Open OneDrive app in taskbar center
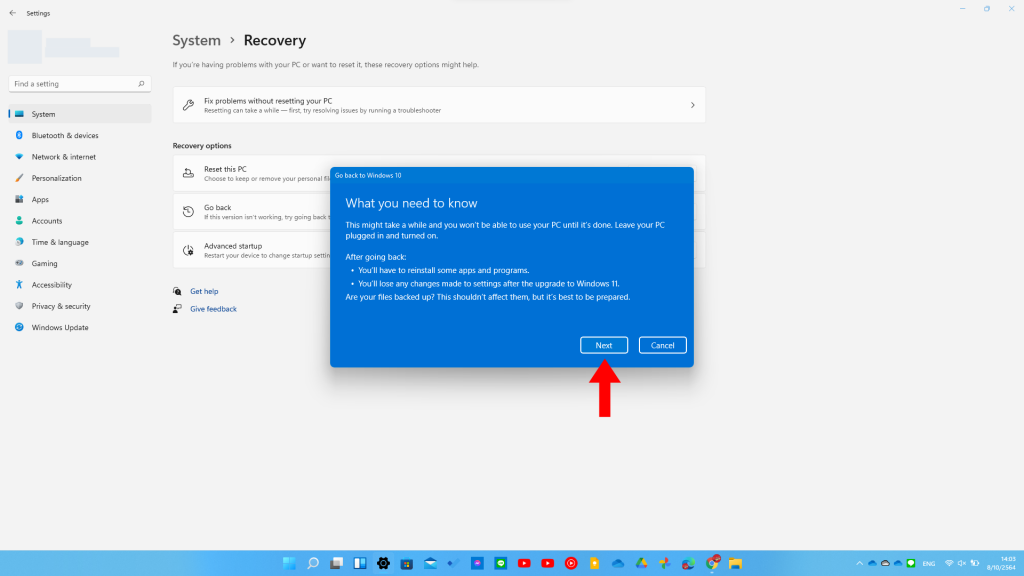The image size is (1024, 576). click(x=618, y=563)
